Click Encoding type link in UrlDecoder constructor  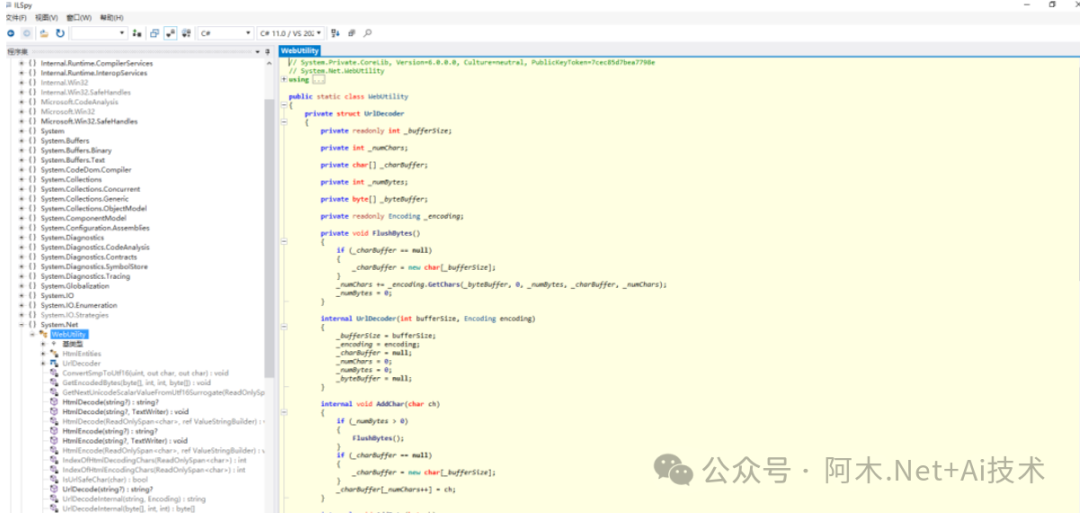(x=479, y=318)
